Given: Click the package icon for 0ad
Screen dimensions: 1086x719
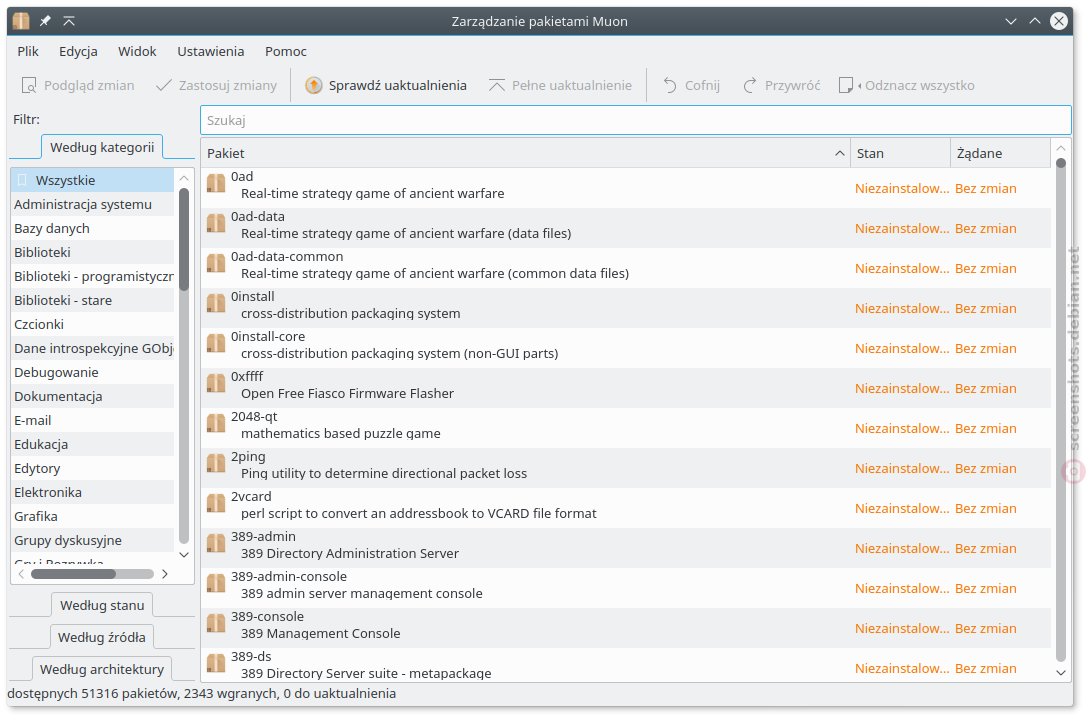Looking at the screenshot, I should [x=216, y=183].
